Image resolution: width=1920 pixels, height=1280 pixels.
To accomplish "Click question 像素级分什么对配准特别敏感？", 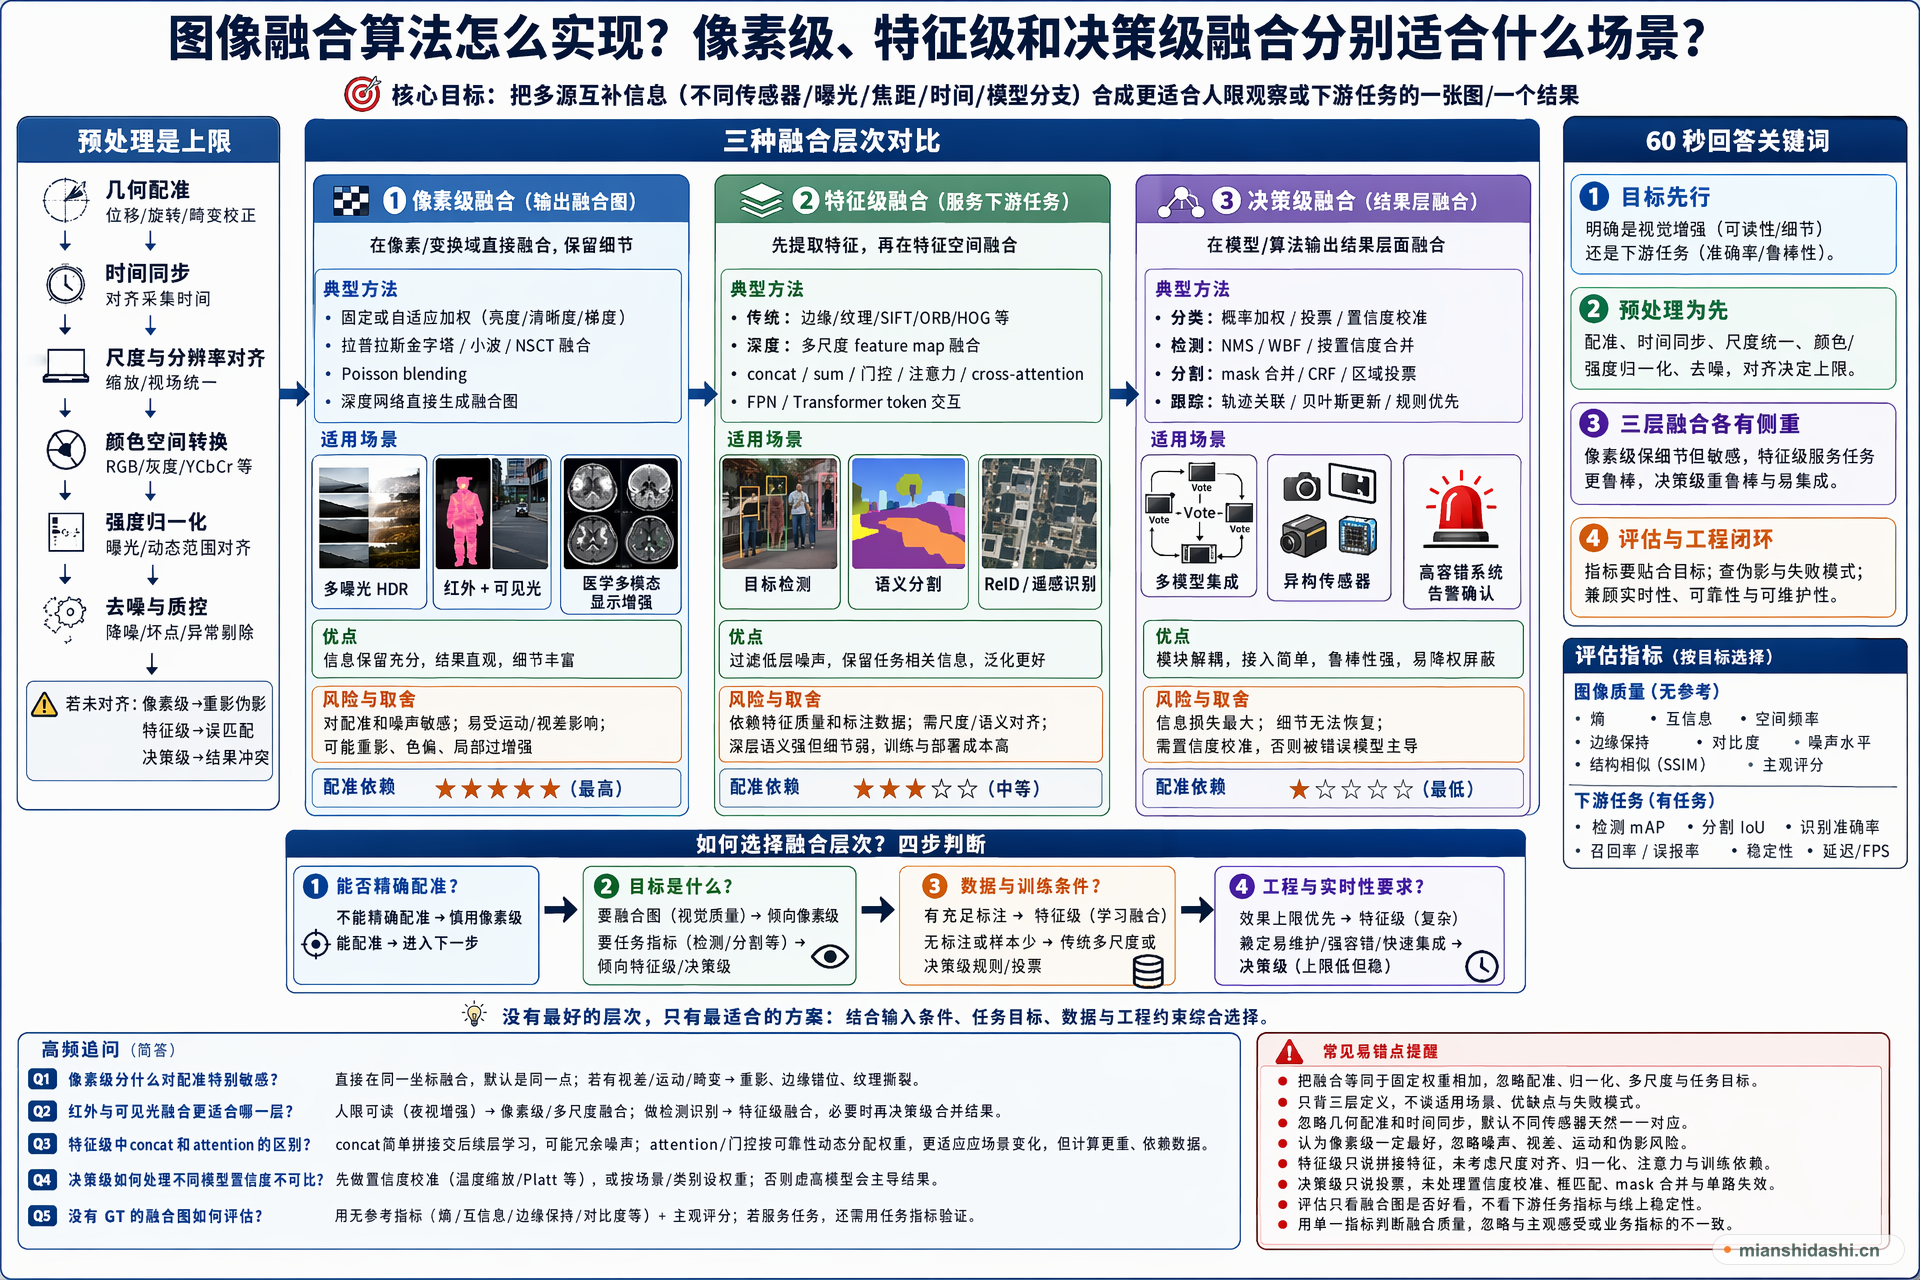I will pyautogui.click(x=173, y=1079).
